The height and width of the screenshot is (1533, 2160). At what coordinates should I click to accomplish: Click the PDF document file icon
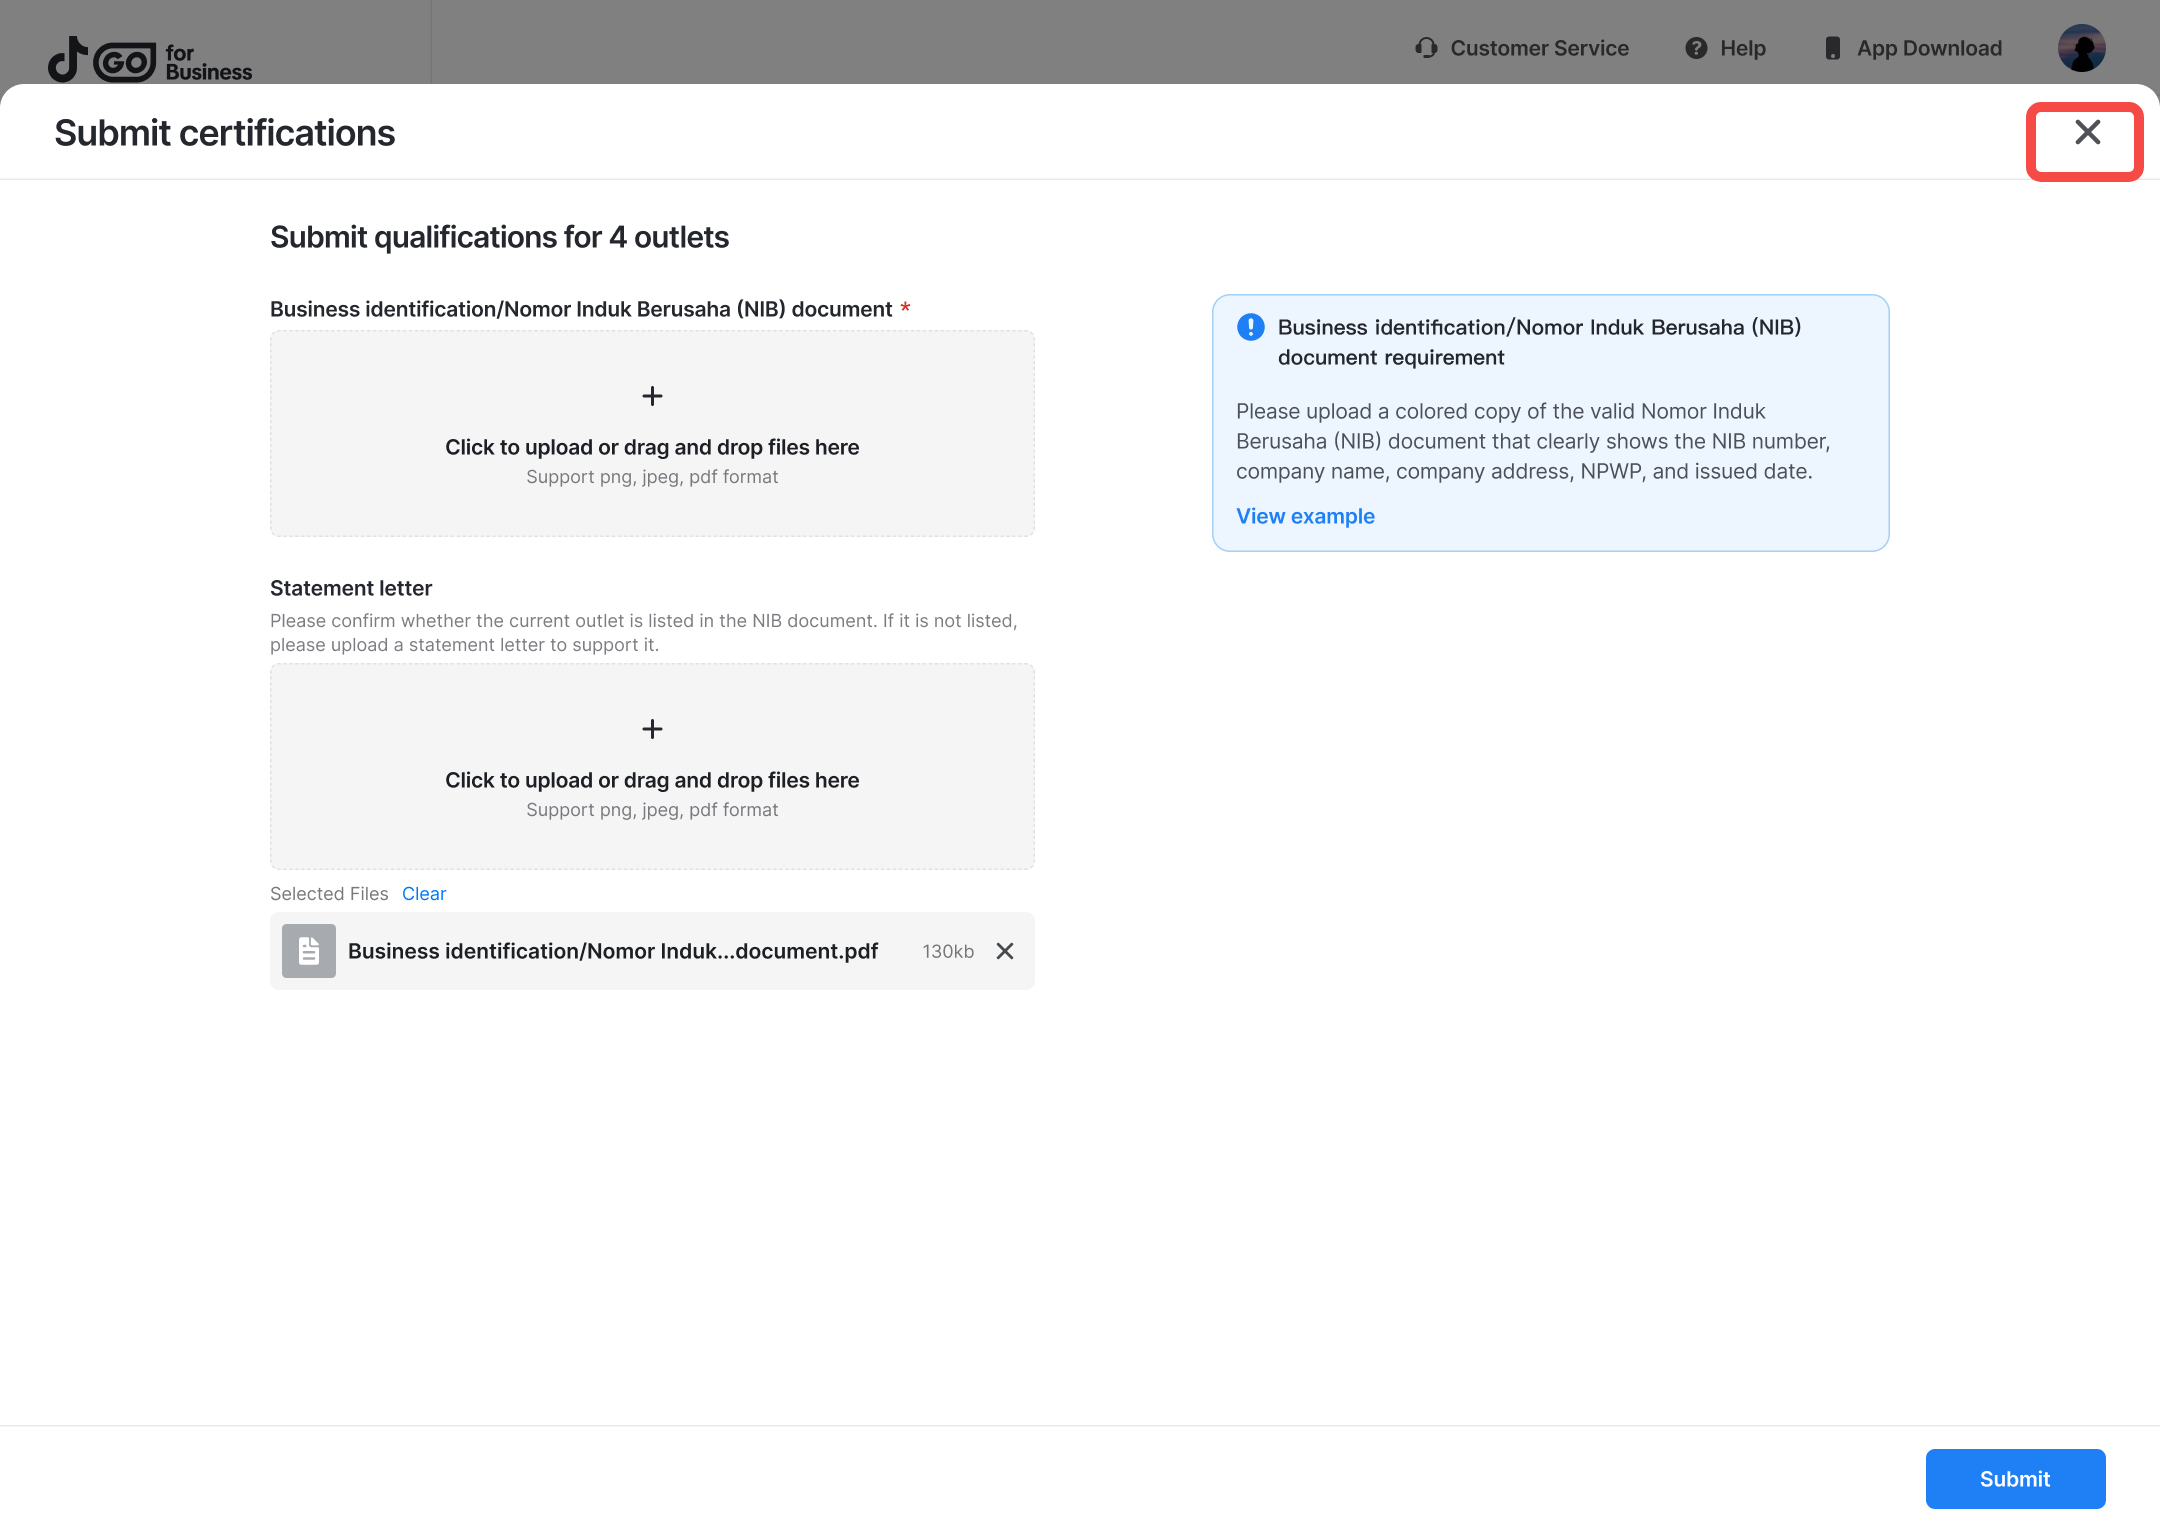(309, 951)
